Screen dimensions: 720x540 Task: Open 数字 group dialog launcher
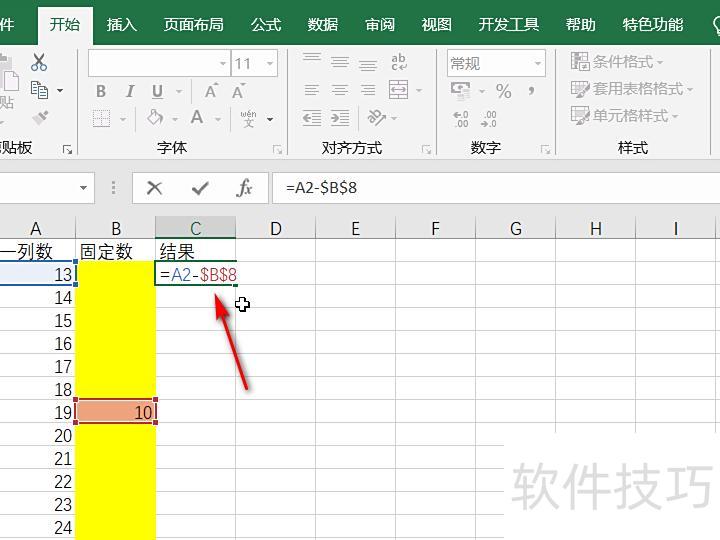pos(545,150)
